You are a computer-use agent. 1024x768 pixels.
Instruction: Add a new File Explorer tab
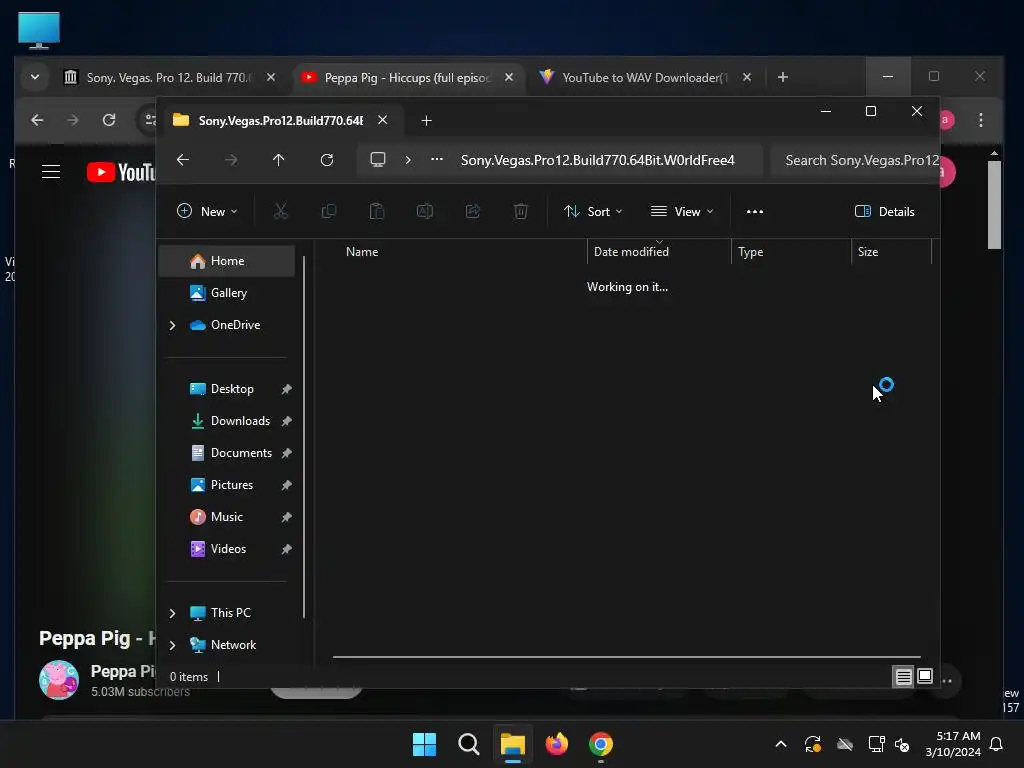pyautogui.click(x=426, y=121)
